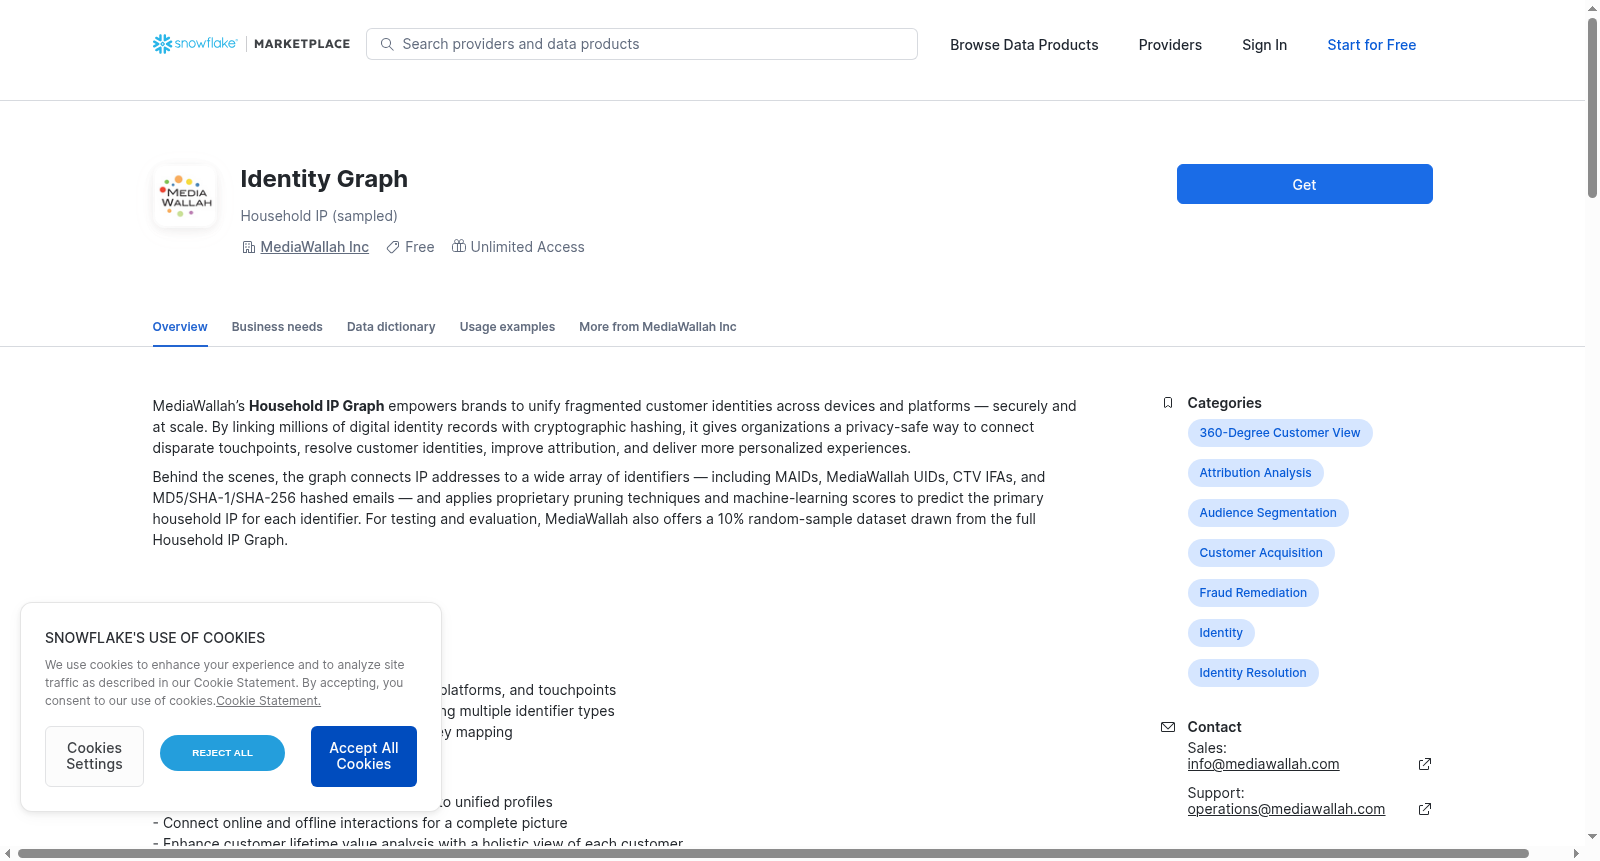This screenshot has height=861, width=1600.
Task: Email support at operations@mediawallah.com
Action: (x=1286, y=809)
